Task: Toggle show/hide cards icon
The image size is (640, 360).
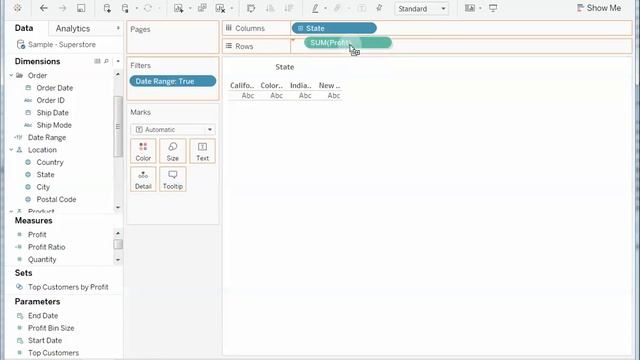Action: click(x=470, y=8)
